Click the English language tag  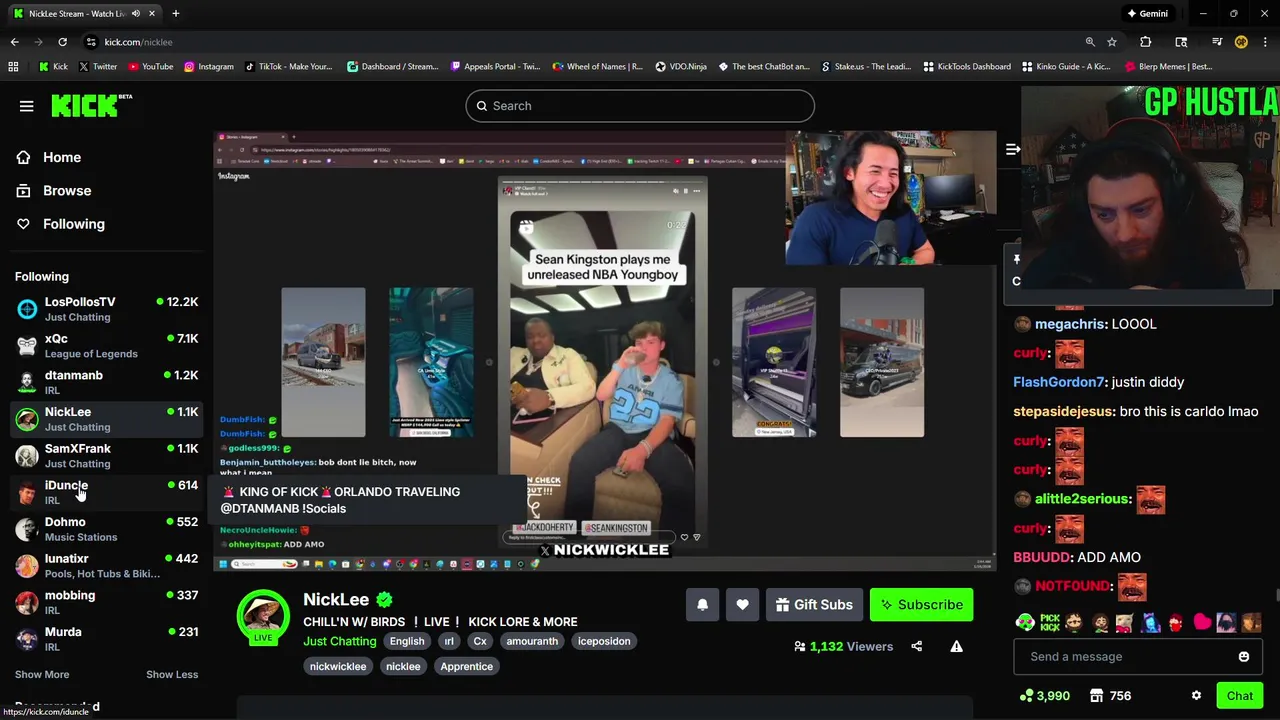[x=407, y=641]
